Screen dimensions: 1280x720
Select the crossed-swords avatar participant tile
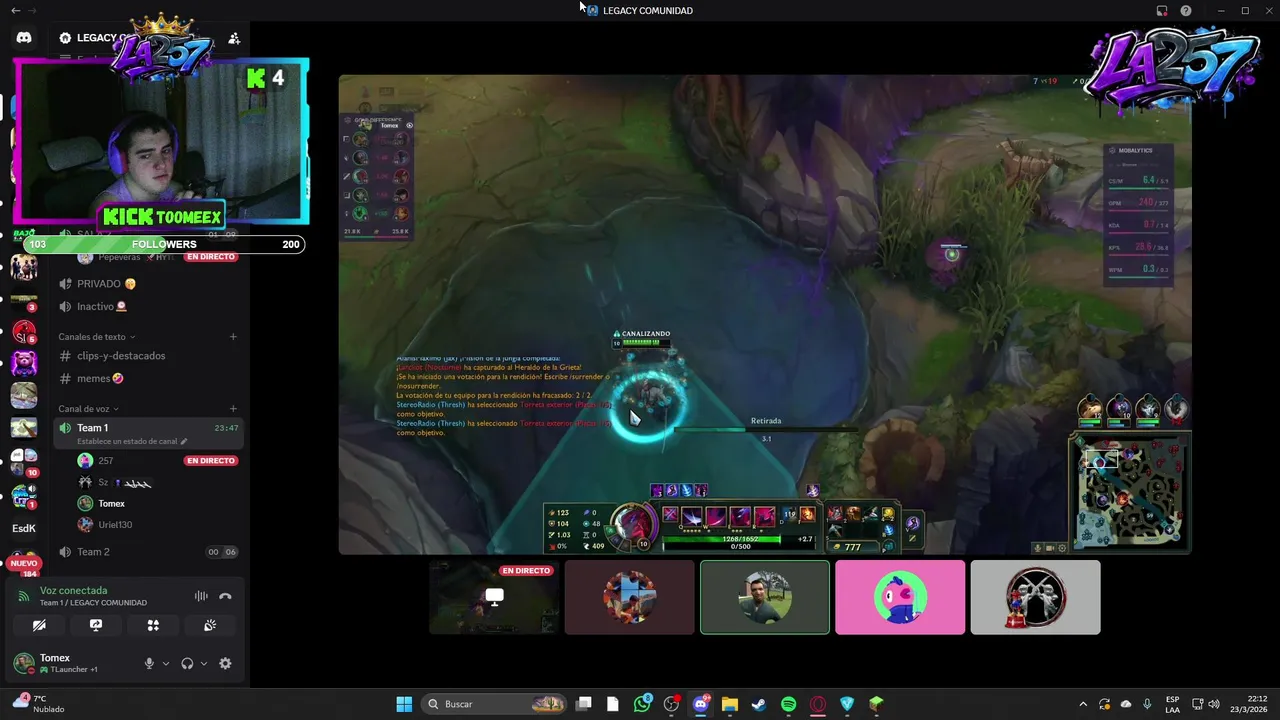pos(1035,597)
